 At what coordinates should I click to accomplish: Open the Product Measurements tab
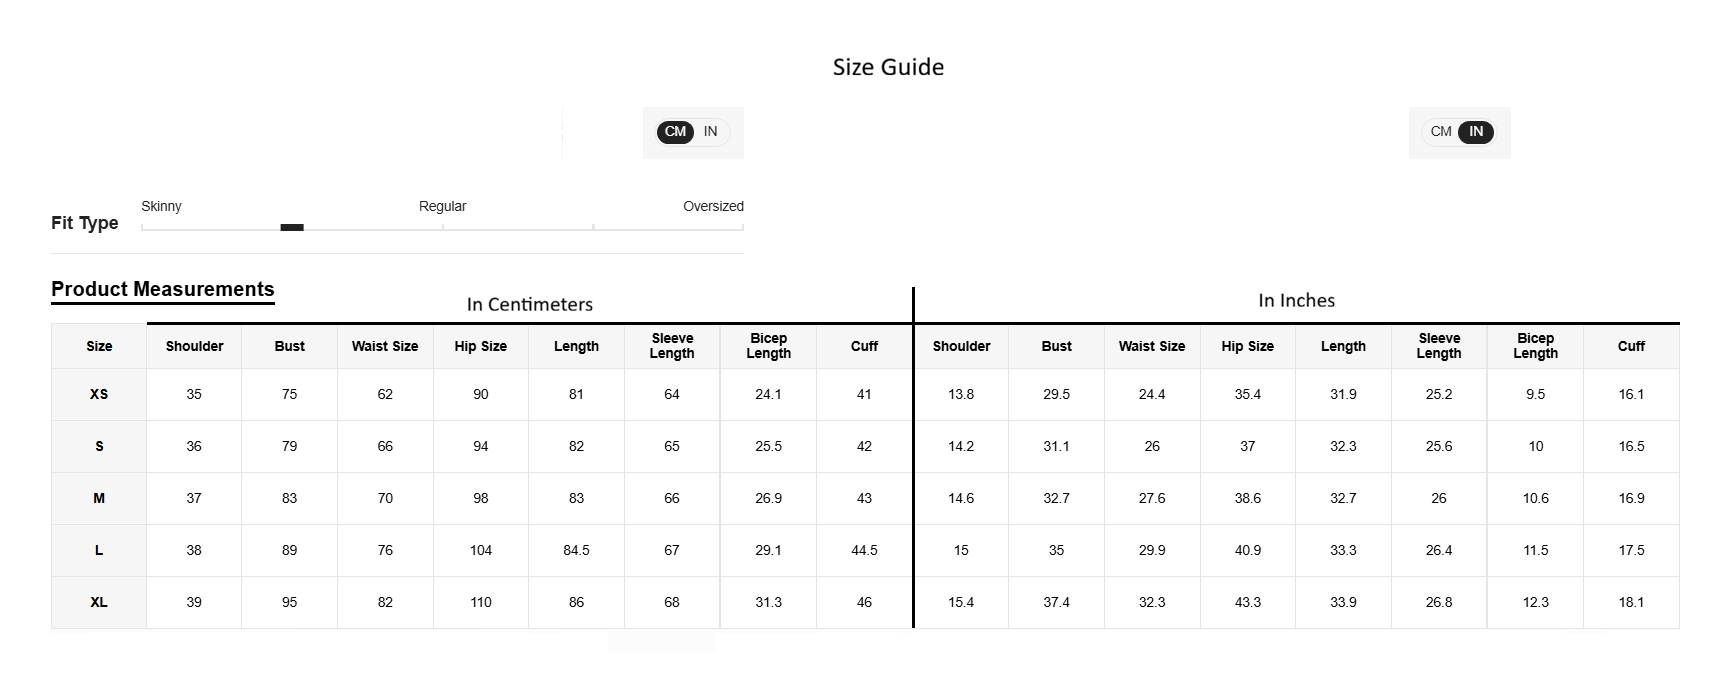click(163, 290)
